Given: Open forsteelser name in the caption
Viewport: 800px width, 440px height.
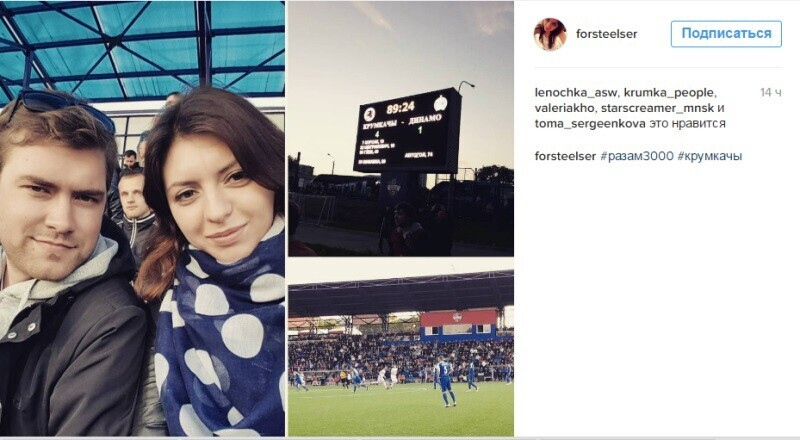Looking at the screenshot, I should tap(565, 156).
